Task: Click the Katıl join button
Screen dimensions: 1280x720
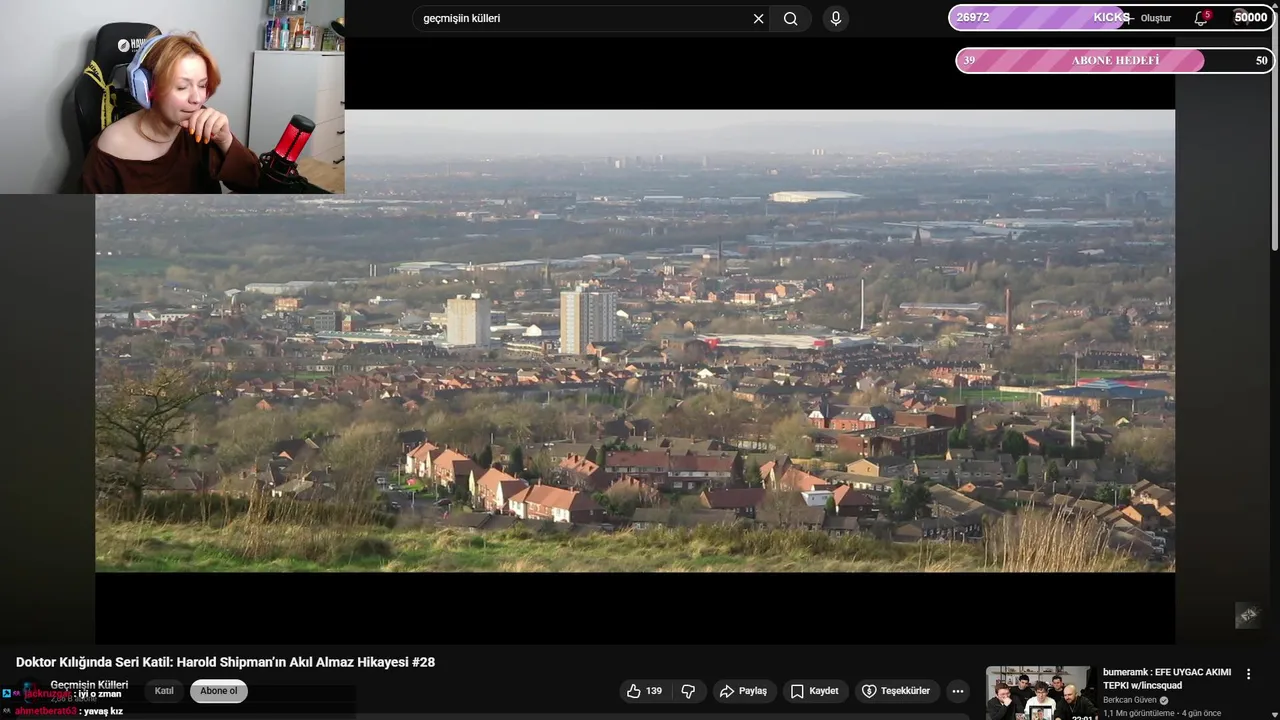Action: [x=164, y=691]
